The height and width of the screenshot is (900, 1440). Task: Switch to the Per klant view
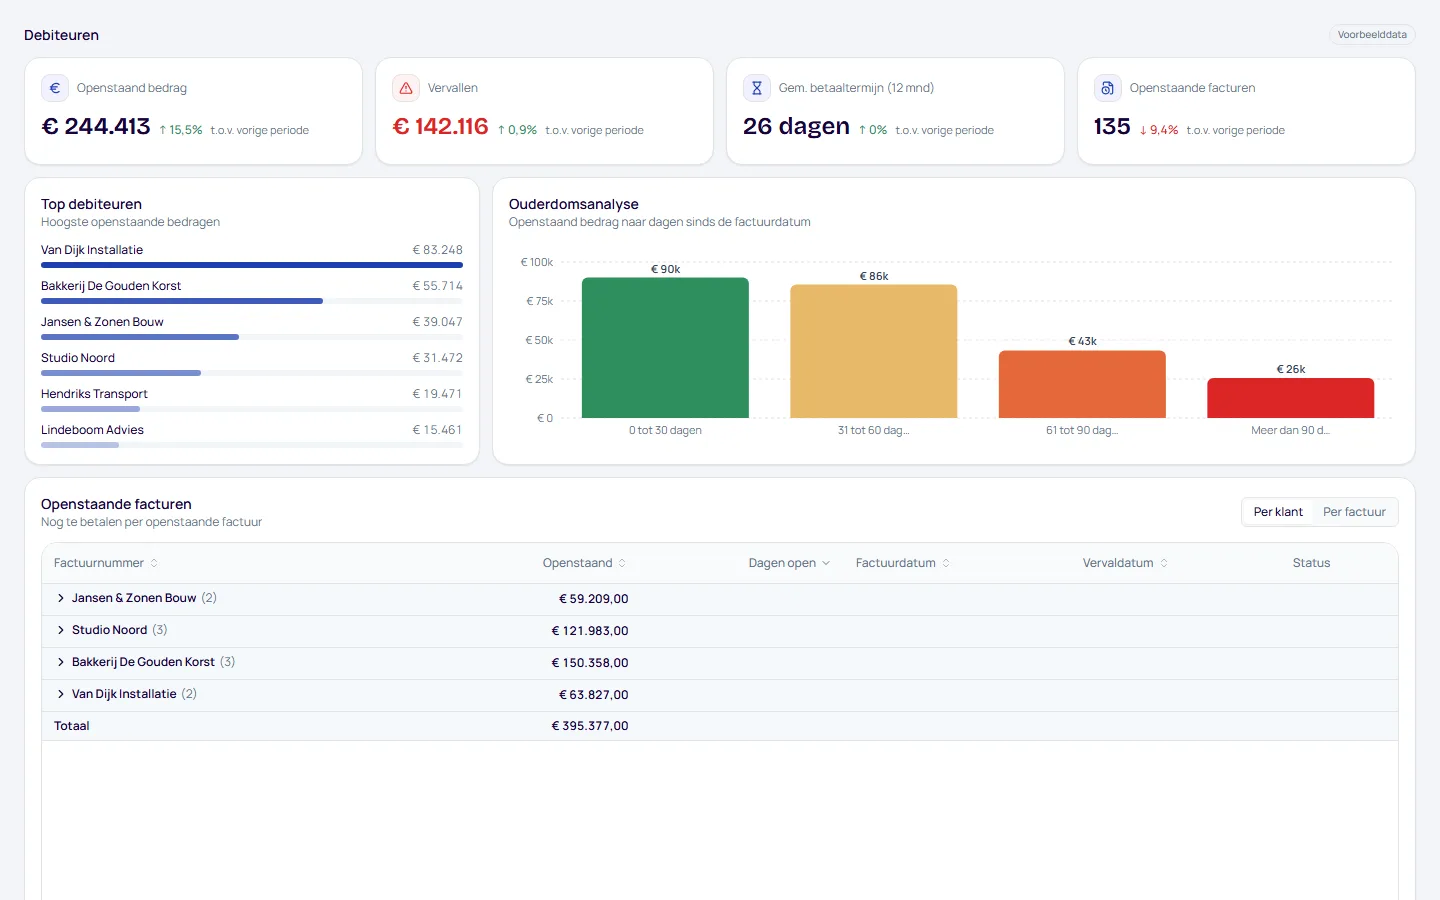pos(1278,512)
